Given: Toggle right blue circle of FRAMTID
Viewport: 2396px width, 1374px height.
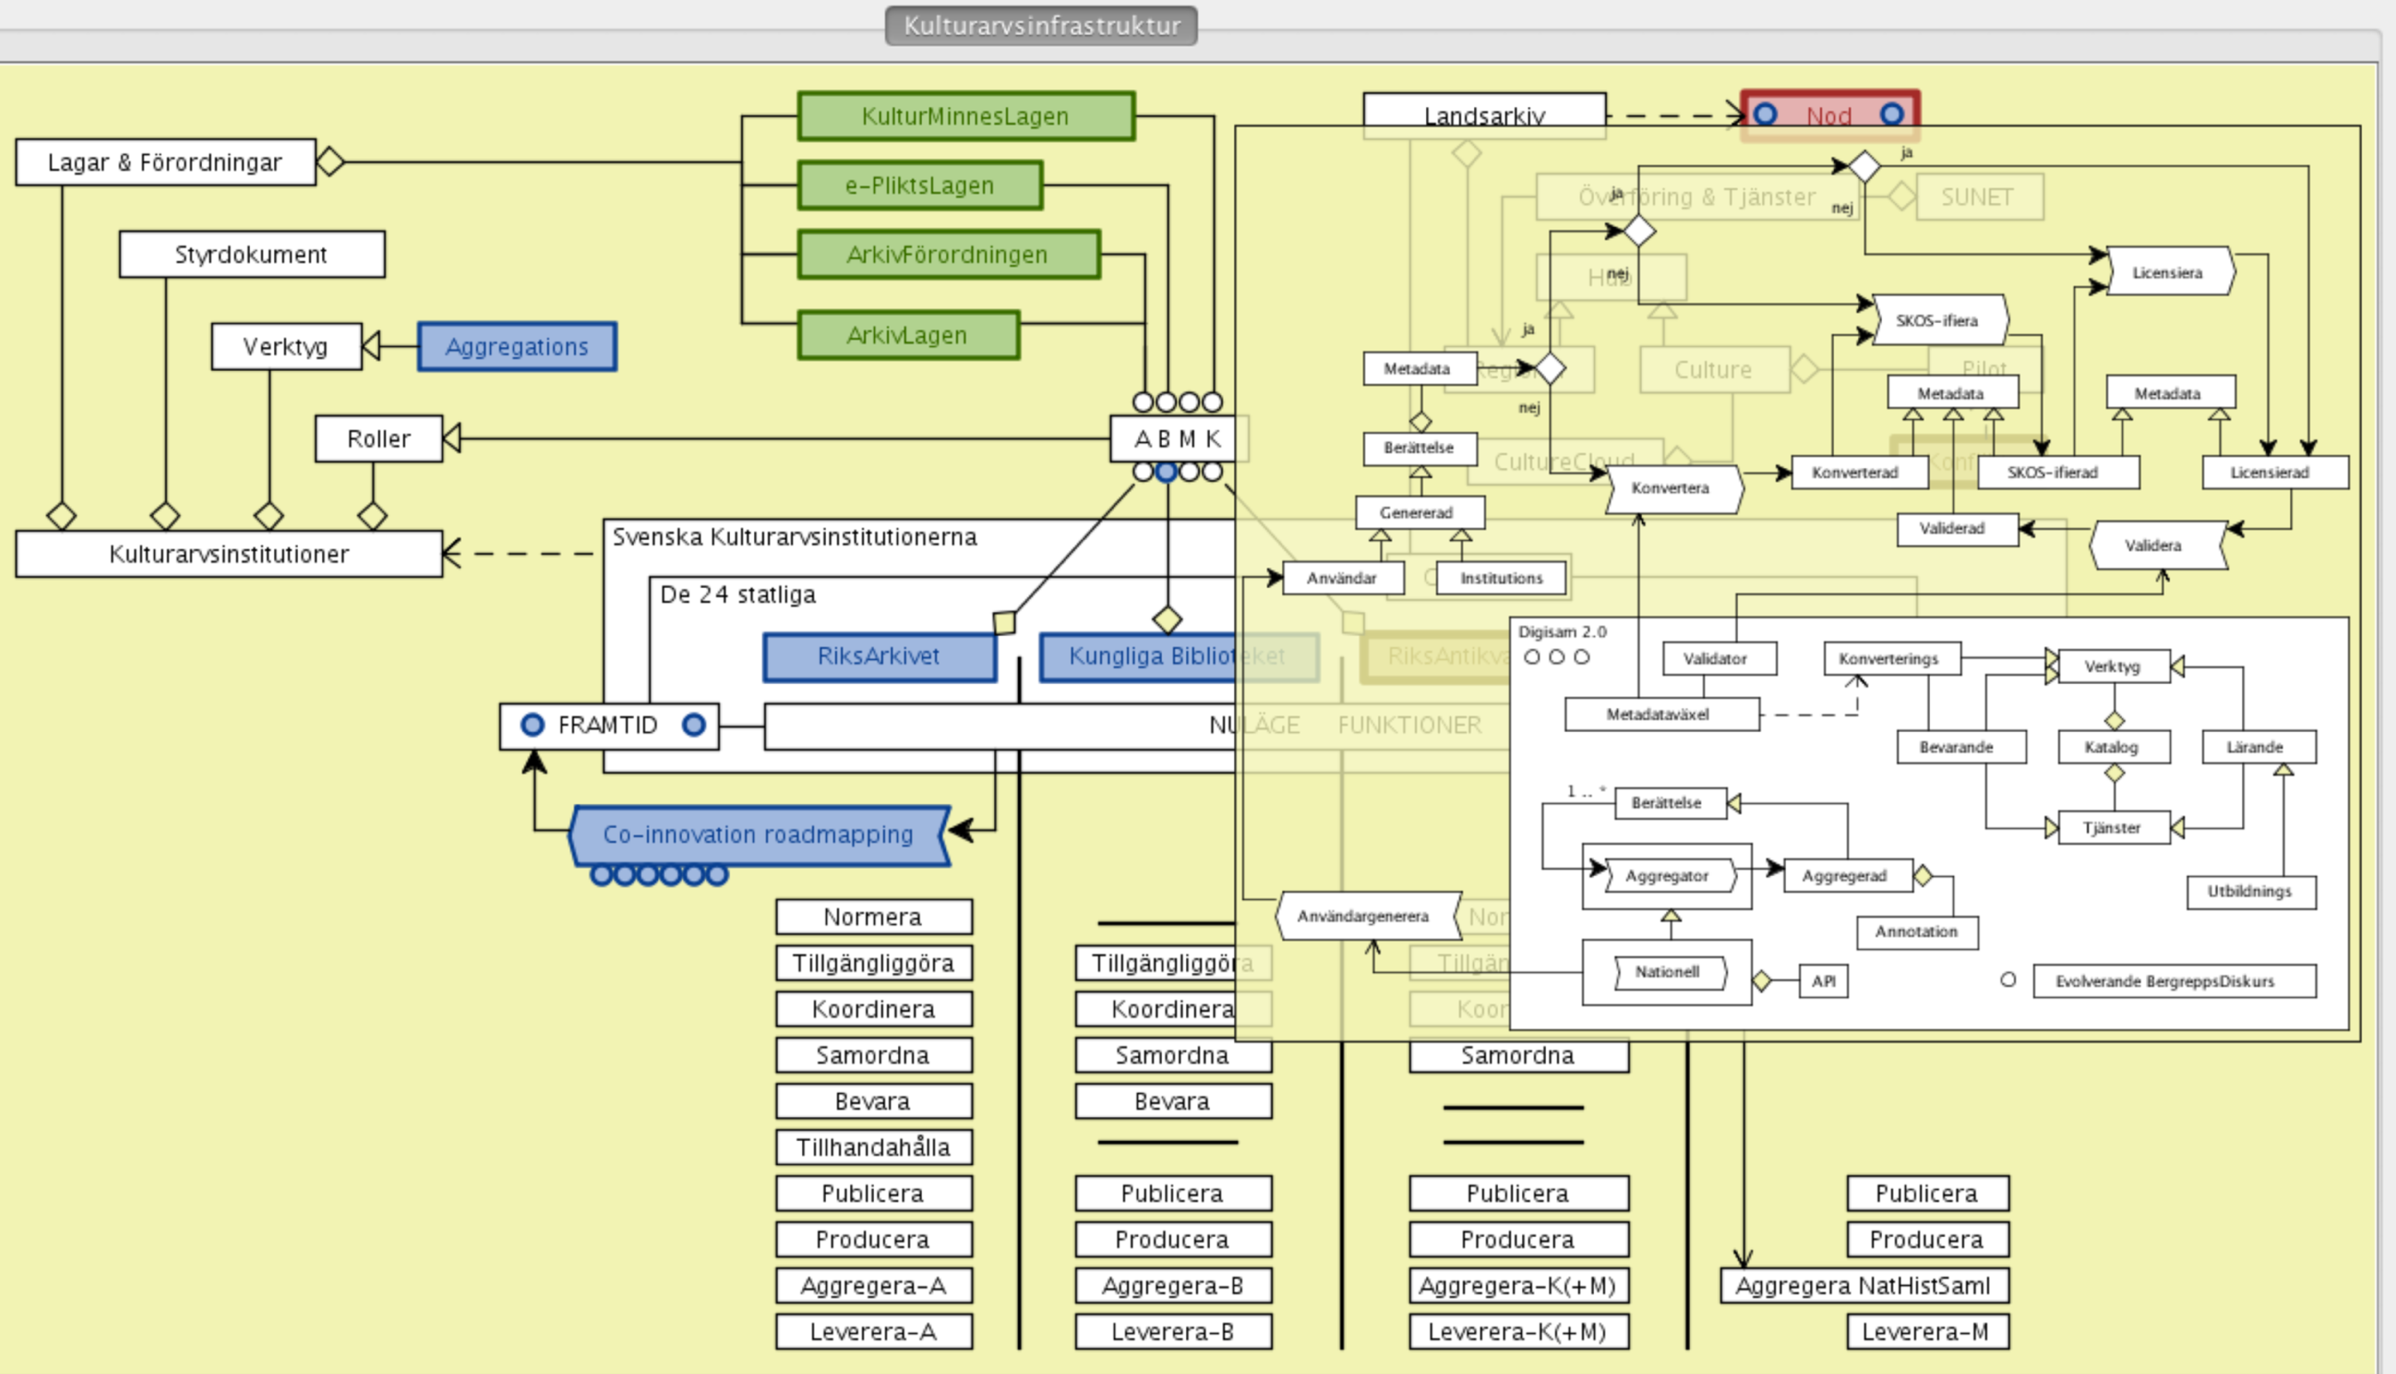Looking at the screenshot, I should [693, 724].
